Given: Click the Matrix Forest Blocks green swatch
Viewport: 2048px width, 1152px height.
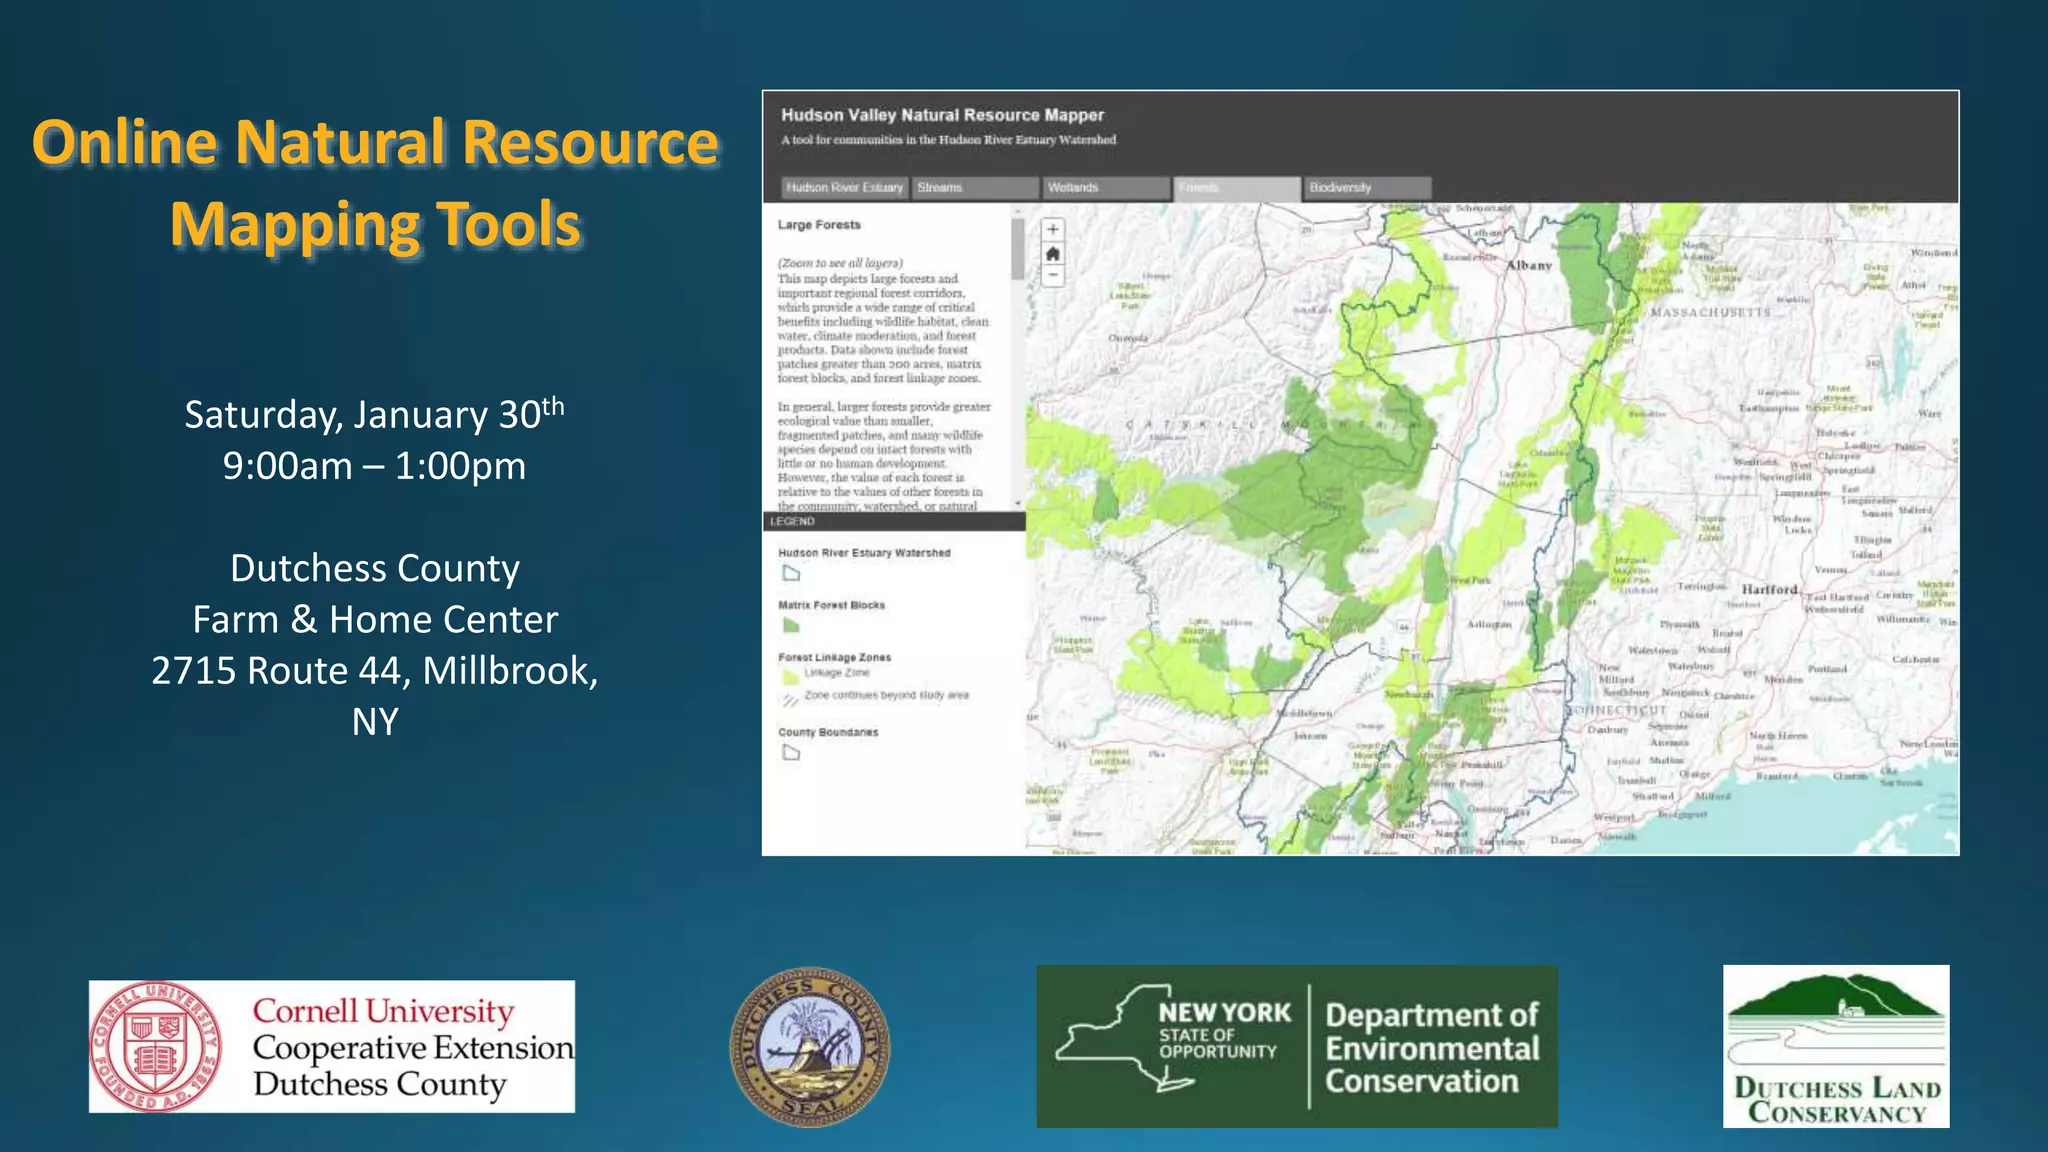Looking at the screenshot, I should (791, 626).
